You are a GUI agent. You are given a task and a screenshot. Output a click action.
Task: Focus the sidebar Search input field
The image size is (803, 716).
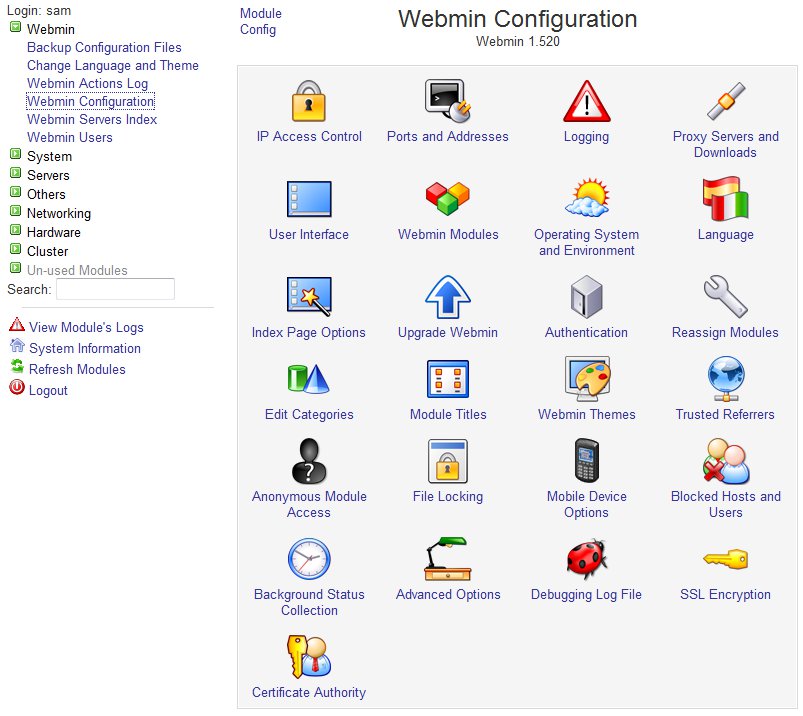pos(115,289)
